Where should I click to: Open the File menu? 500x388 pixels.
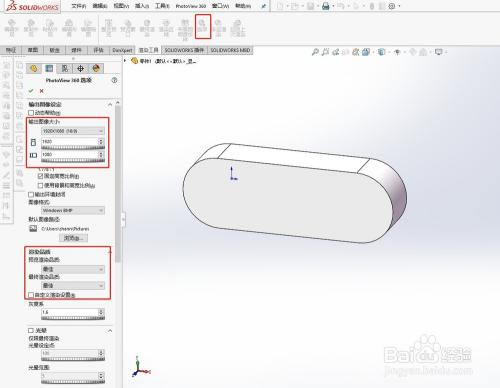(x=79, y=6)
